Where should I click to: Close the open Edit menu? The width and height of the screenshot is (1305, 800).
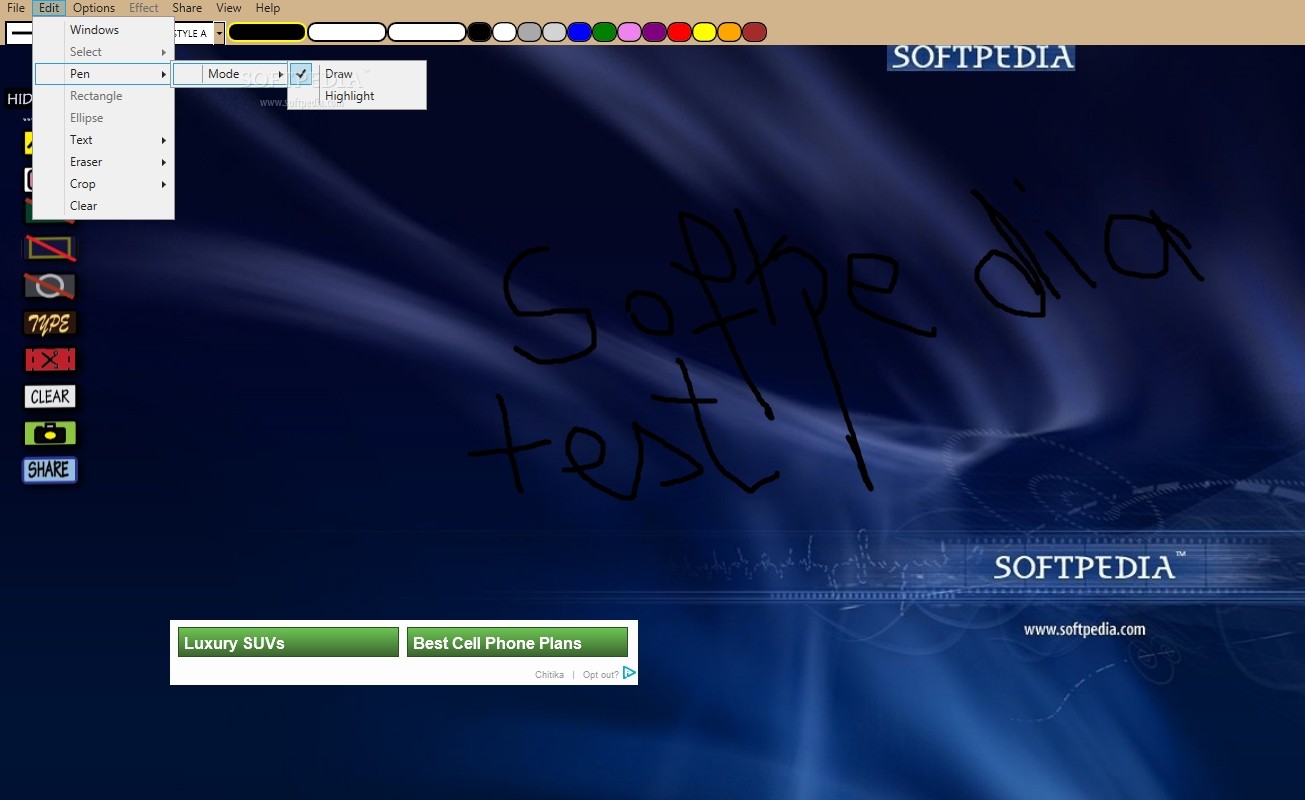coord(49,8)
